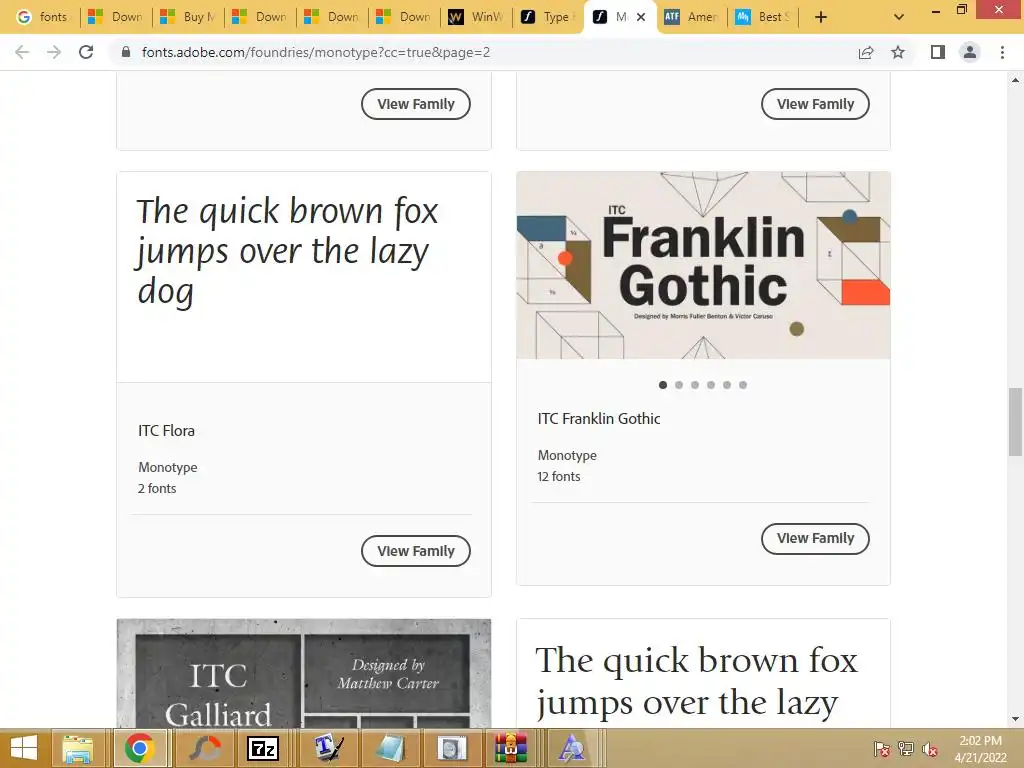Click the page vertical scrollbar thumb
The width and height of the screenshot is (1024, 768).
pos(1015,422)
